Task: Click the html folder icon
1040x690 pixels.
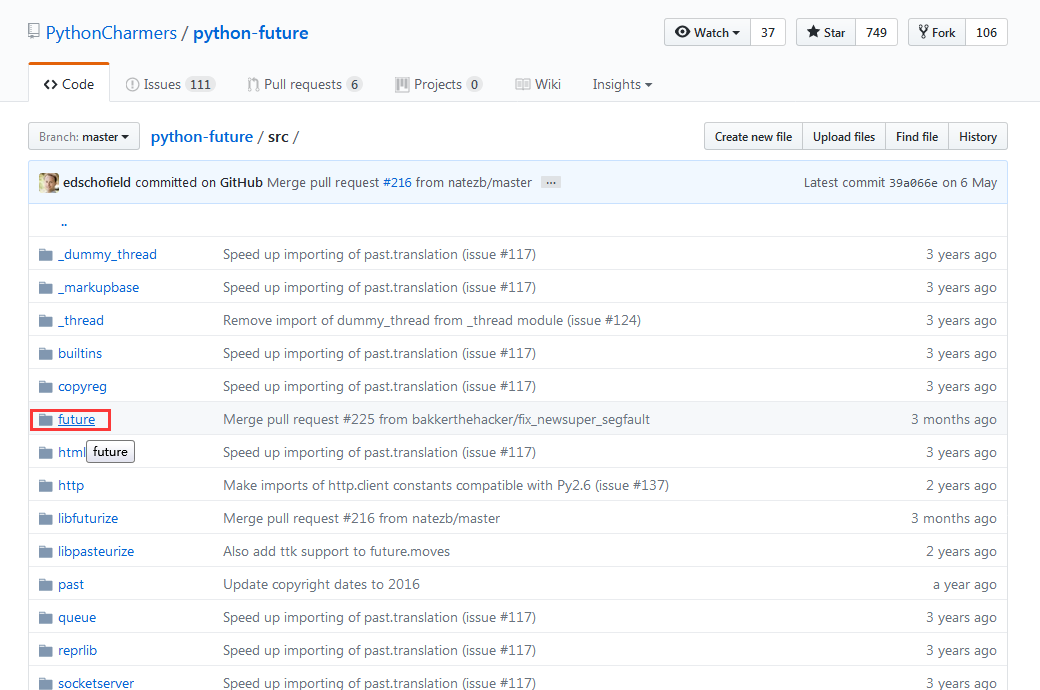Action: [x=46, y=453]
